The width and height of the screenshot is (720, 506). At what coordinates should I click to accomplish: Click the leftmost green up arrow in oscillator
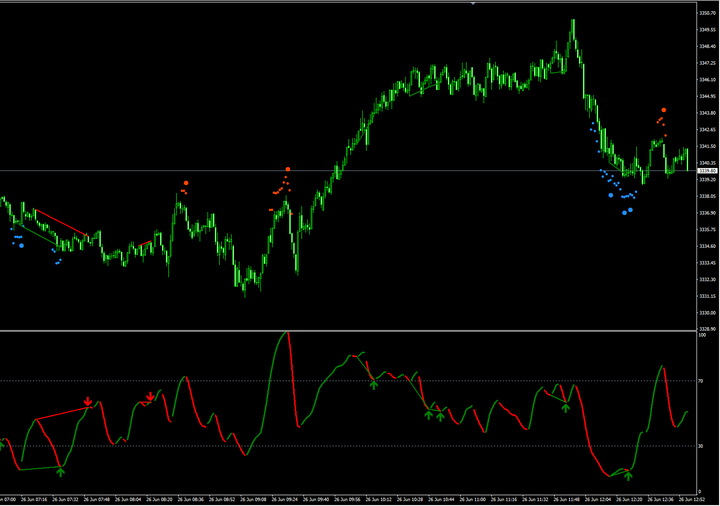[x=61, y=470]
